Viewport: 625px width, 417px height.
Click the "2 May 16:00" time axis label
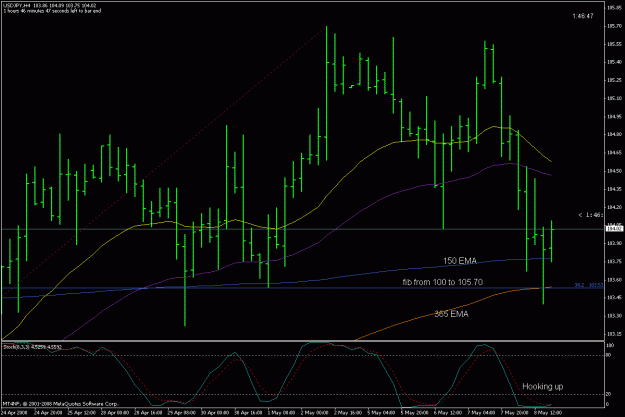click(348, 413)
